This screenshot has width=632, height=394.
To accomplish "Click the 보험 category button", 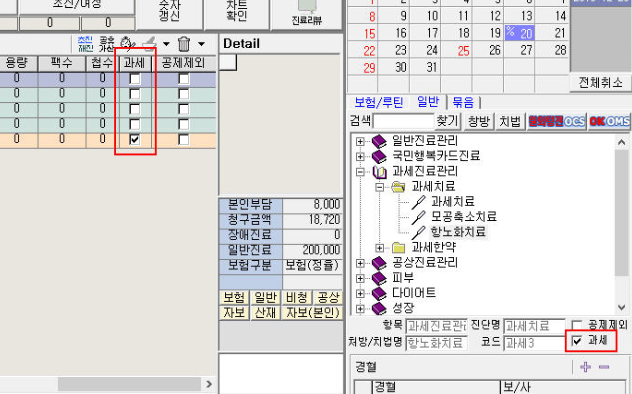I will coord(234,298).
